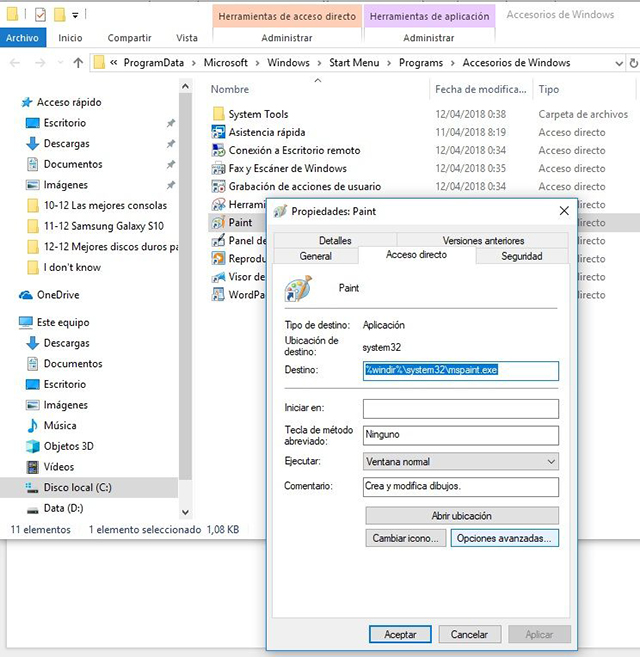Click the Asistencia rápida shortcut icon
This screenshot has height=657, width=640.
218,132
